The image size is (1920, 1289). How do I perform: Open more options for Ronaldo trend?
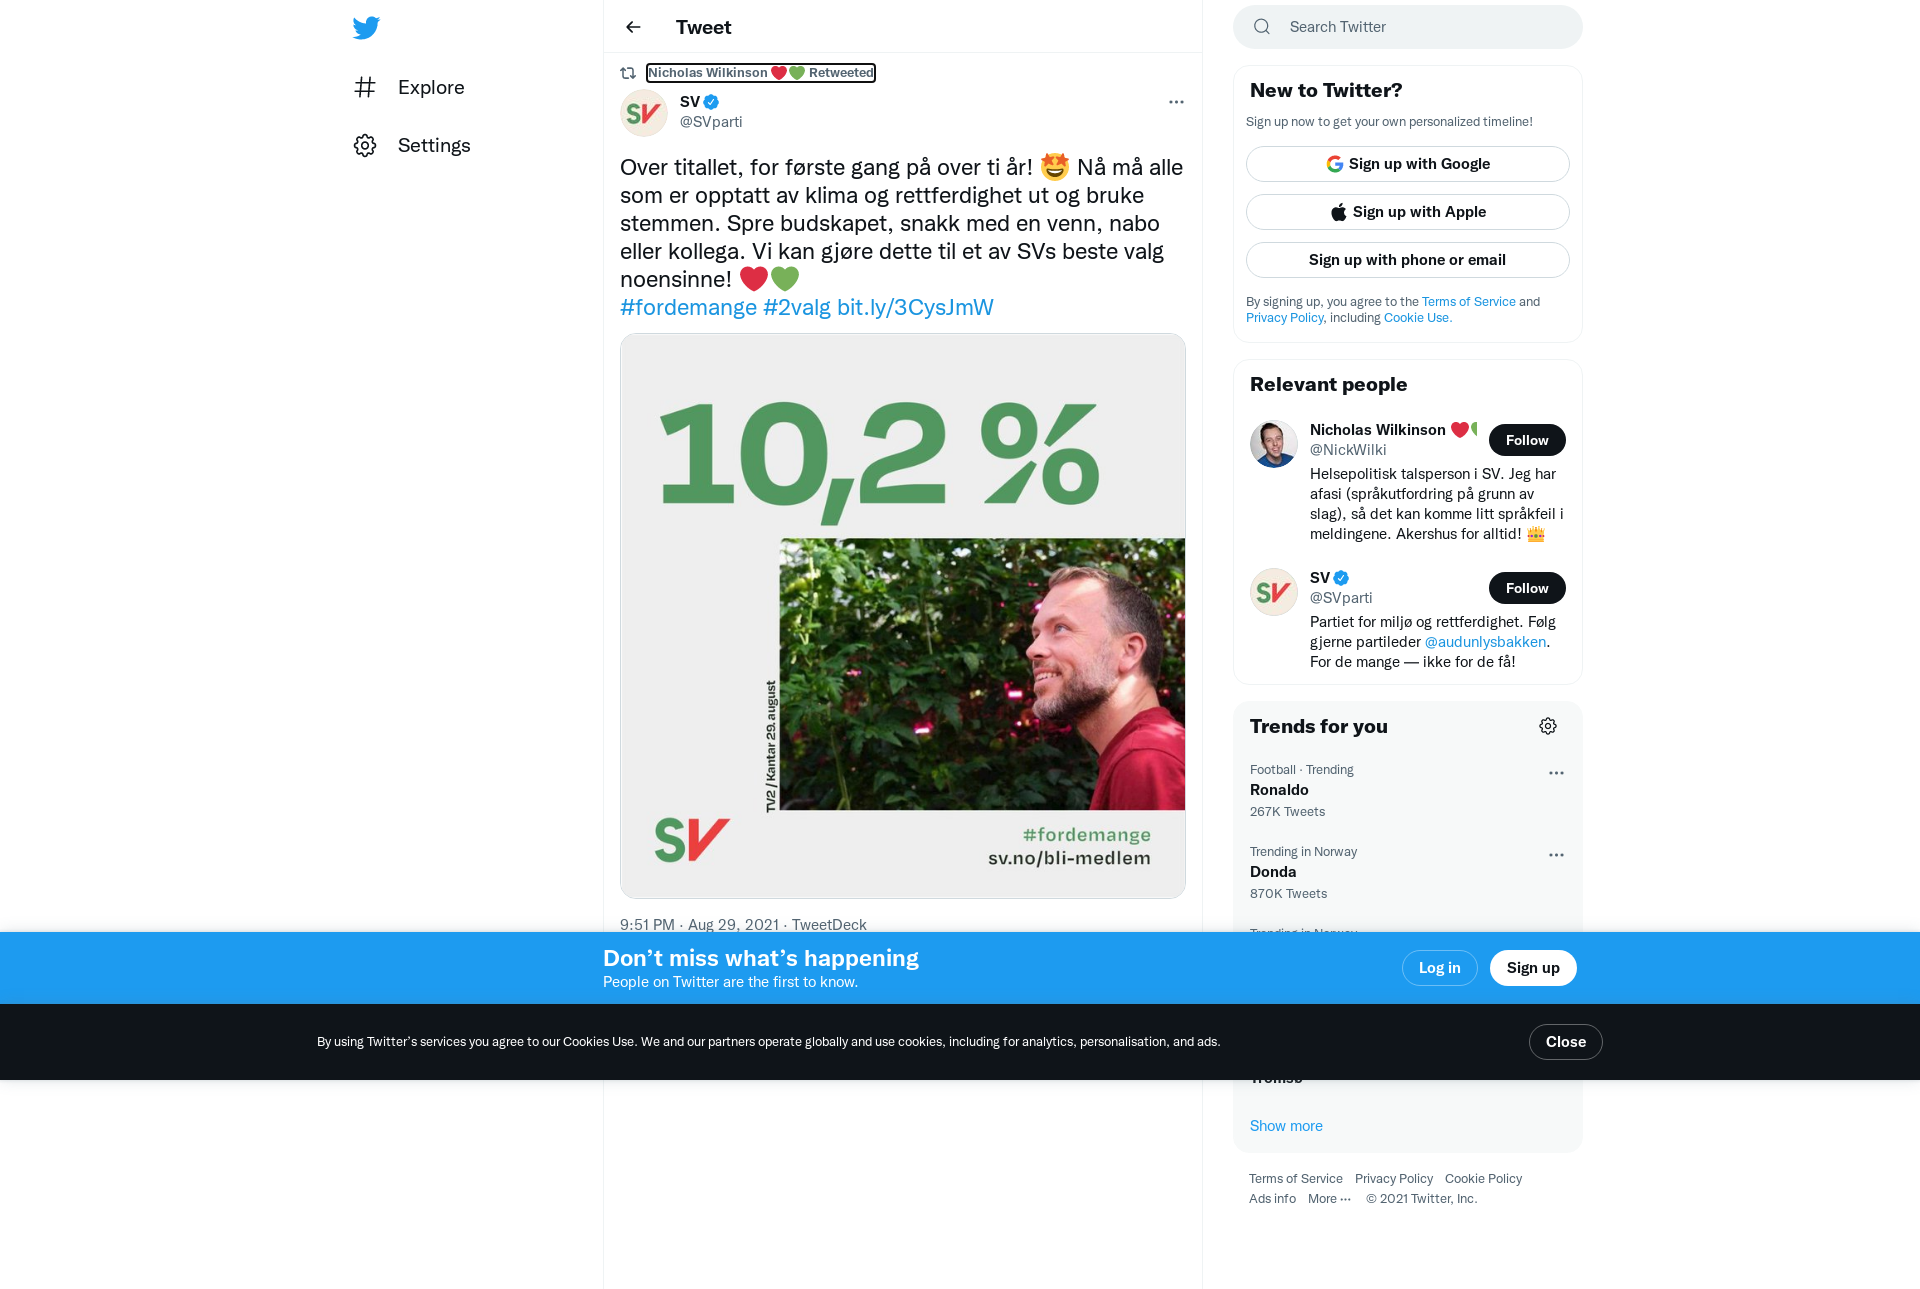click(x=1556, y=773)
